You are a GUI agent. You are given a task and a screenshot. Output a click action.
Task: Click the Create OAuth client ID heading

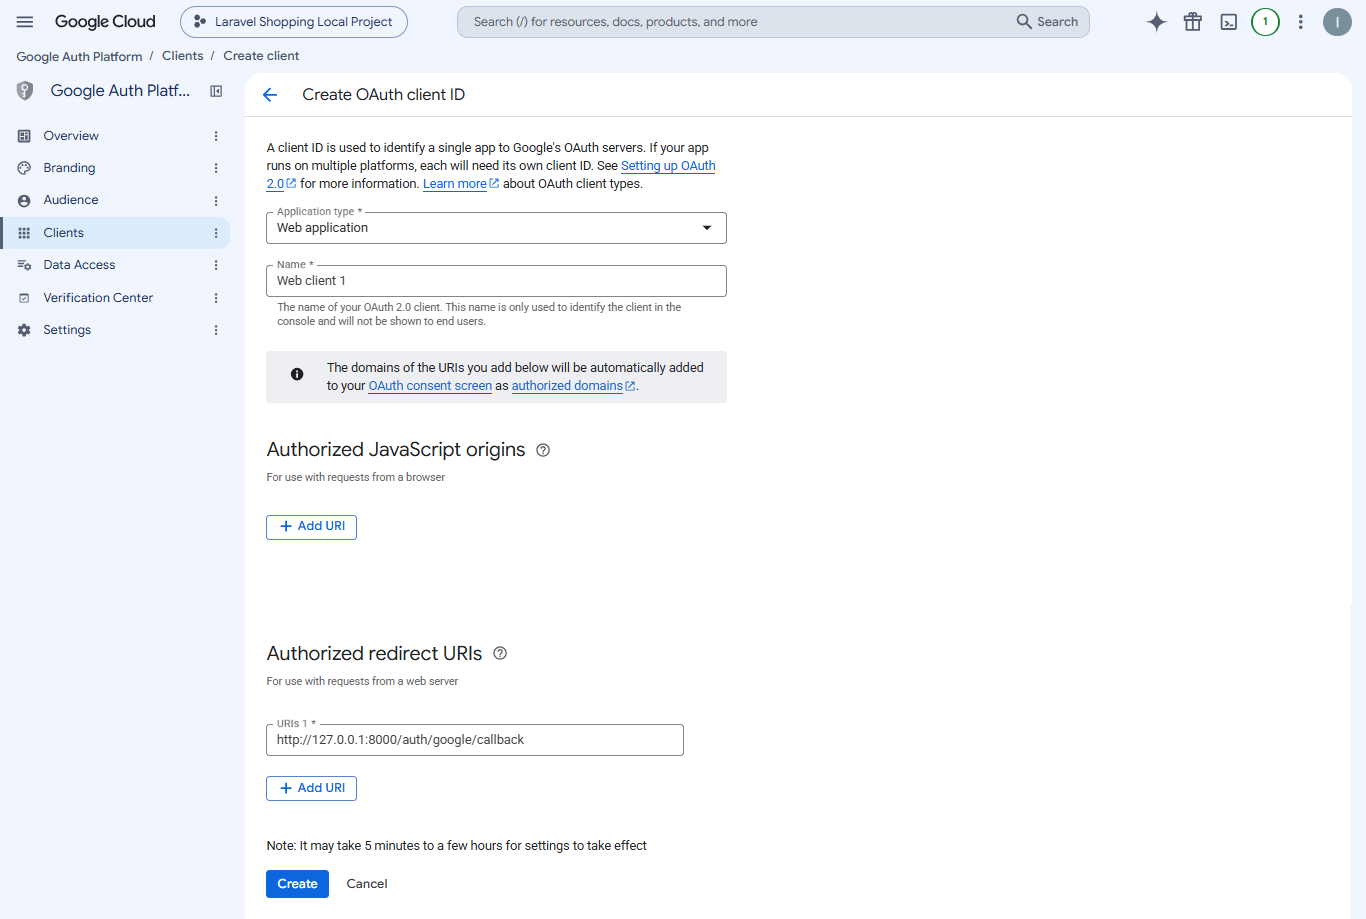pyautogui.click(x=384, y=95)
